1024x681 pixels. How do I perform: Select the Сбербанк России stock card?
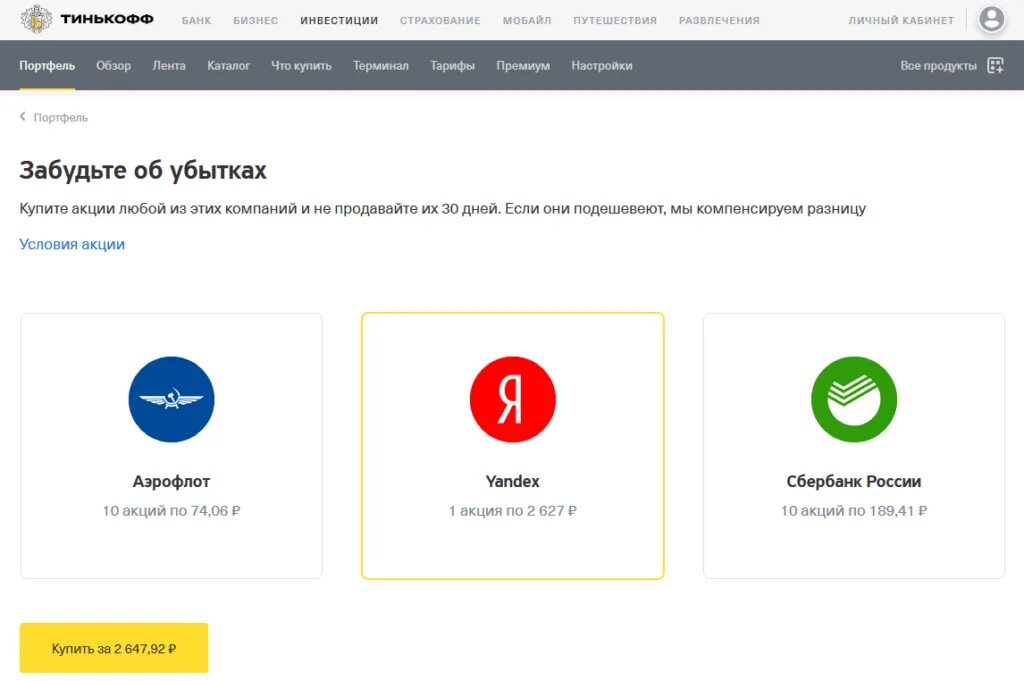pos(854,445)
